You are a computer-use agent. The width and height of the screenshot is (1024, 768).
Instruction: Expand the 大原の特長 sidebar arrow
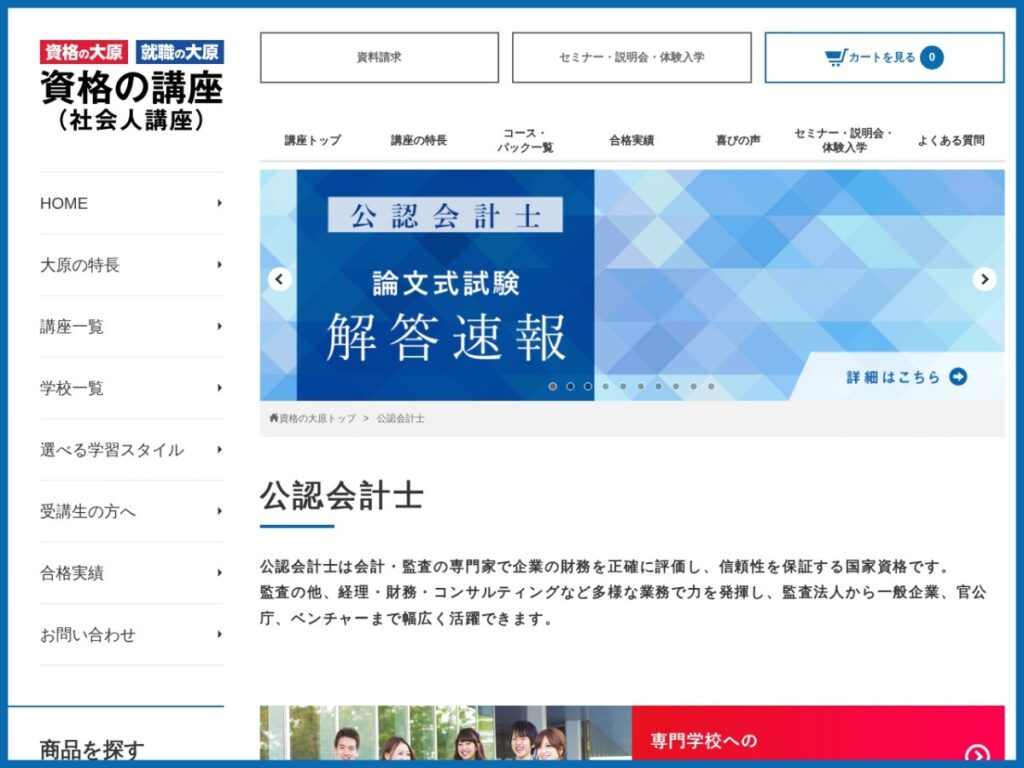(x=219, y=264)
